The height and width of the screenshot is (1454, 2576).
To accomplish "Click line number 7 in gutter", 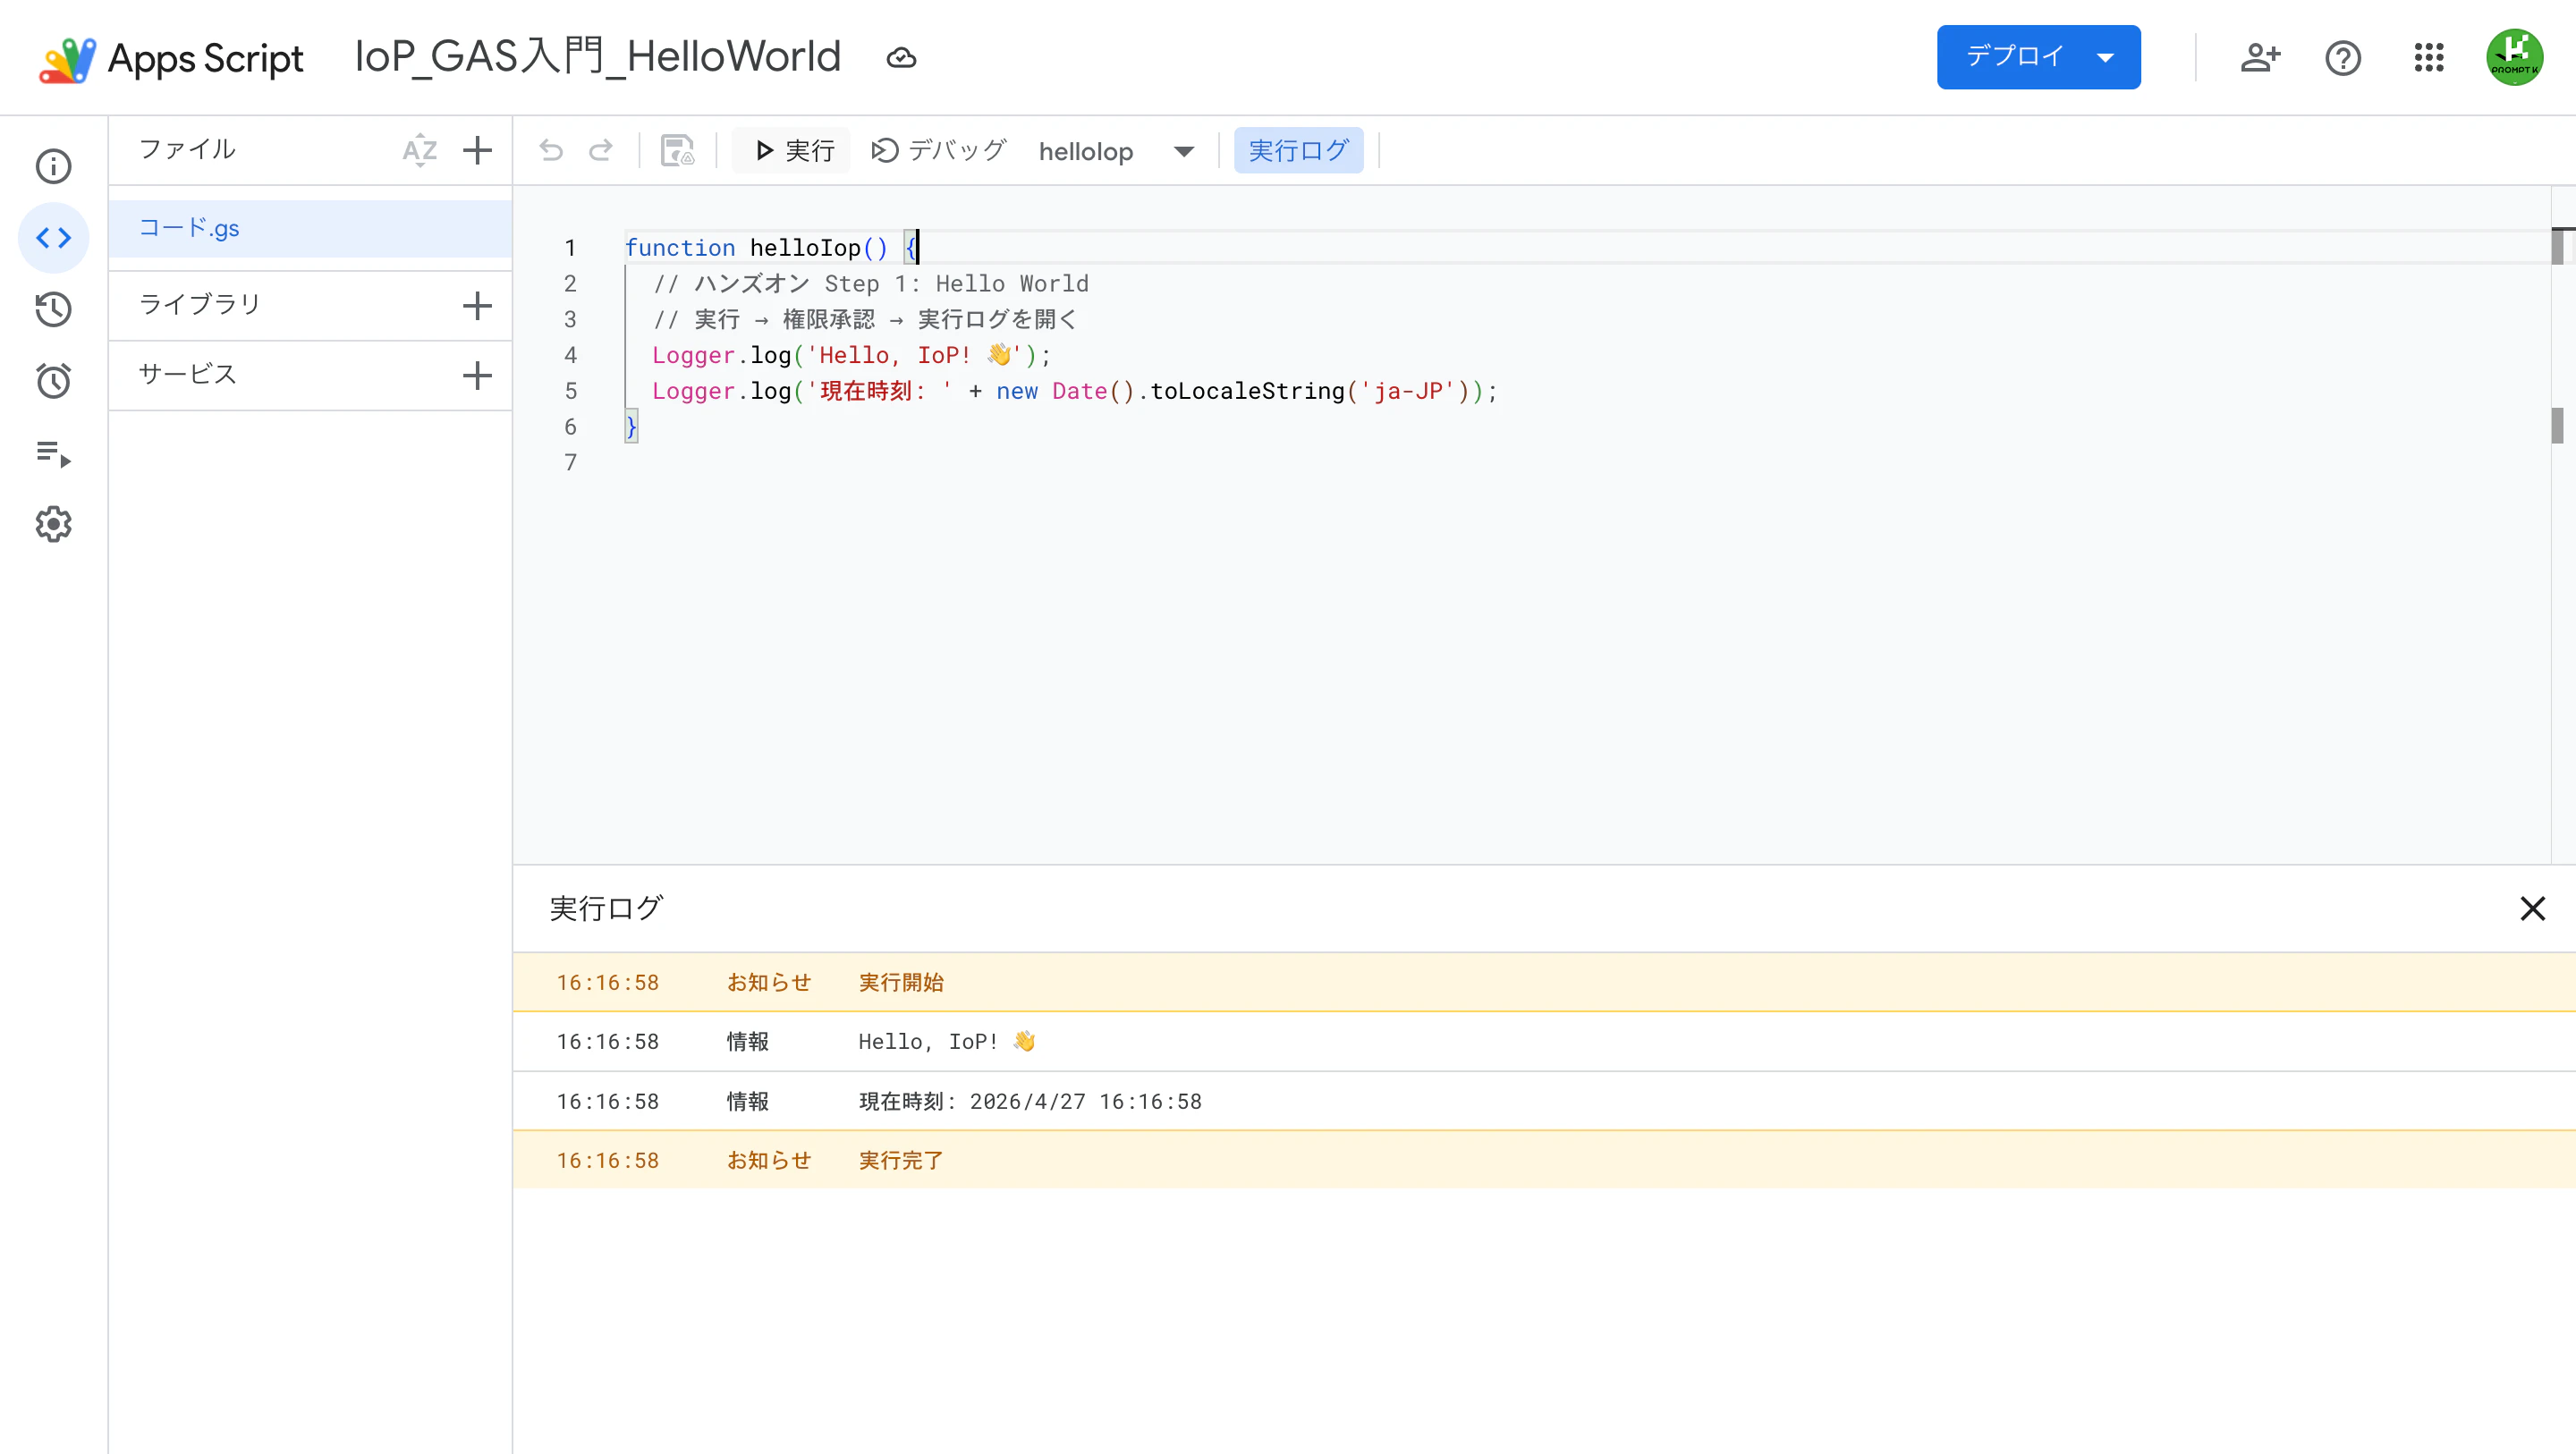I will 570,462.
